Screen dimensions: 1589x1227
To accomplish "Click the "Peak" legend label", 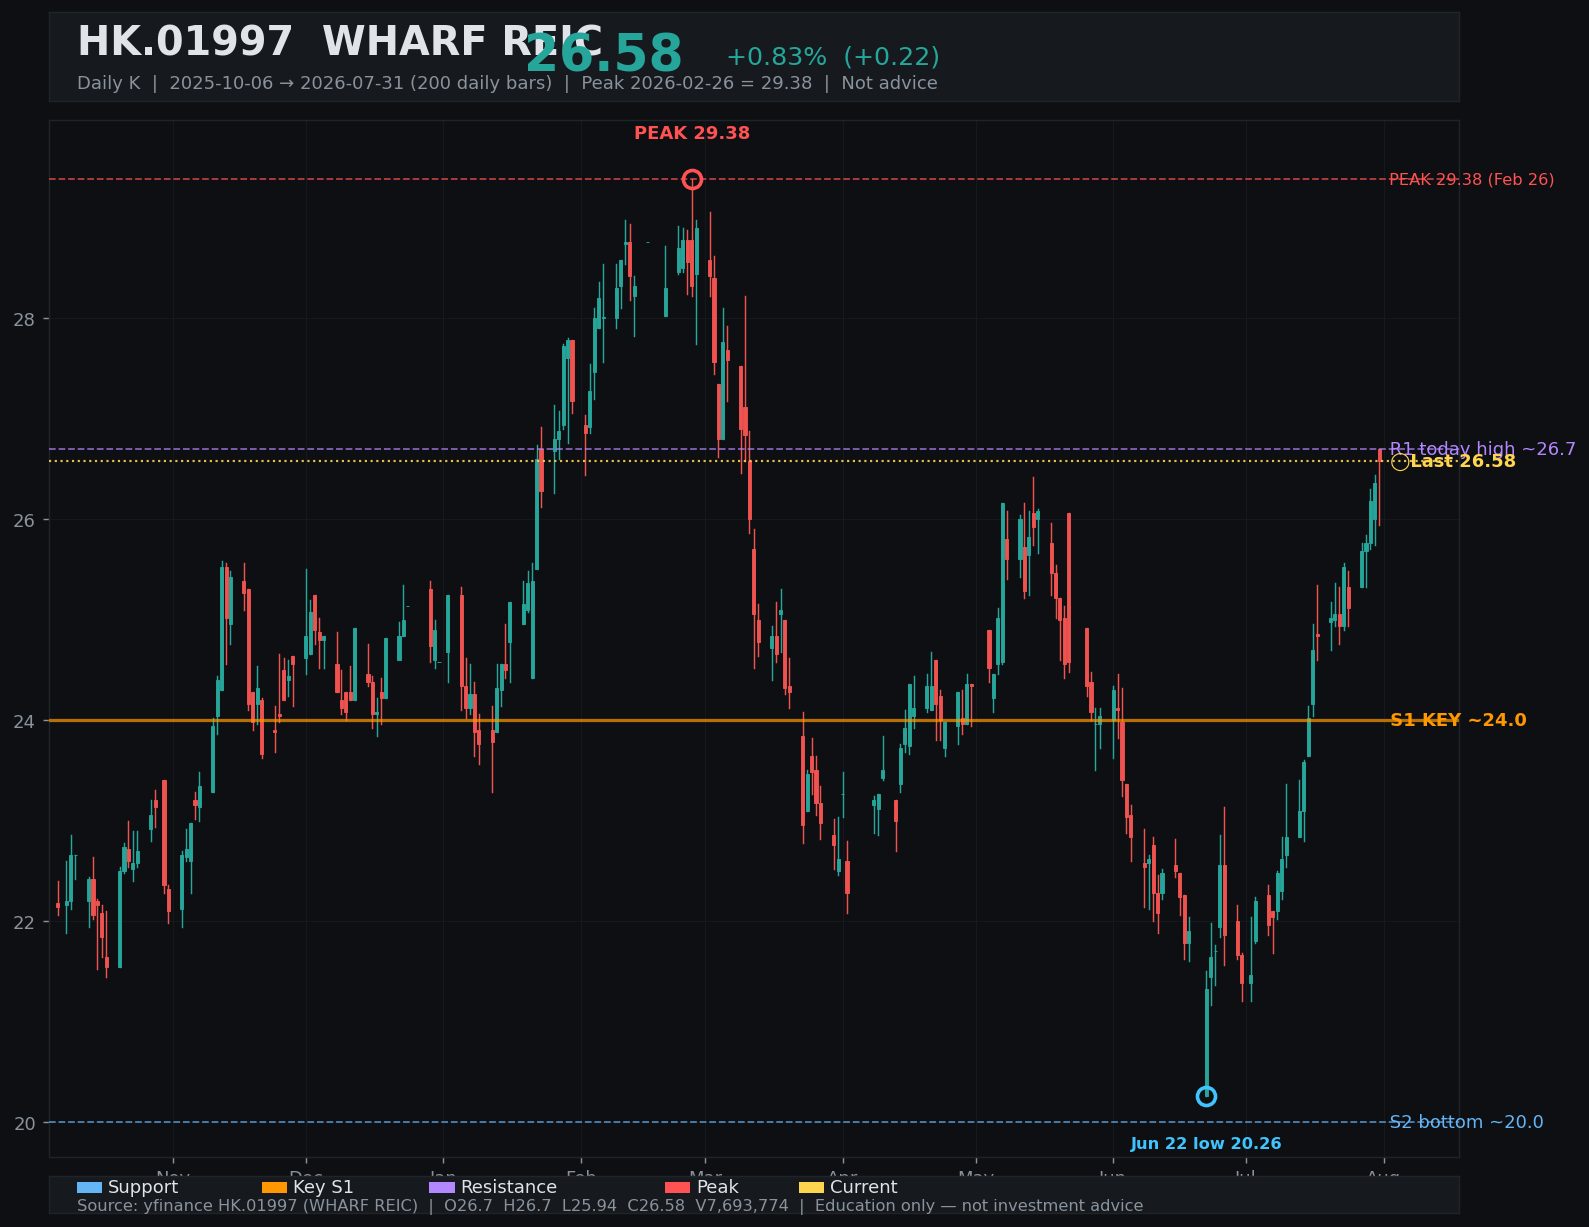I will 718,1188.
